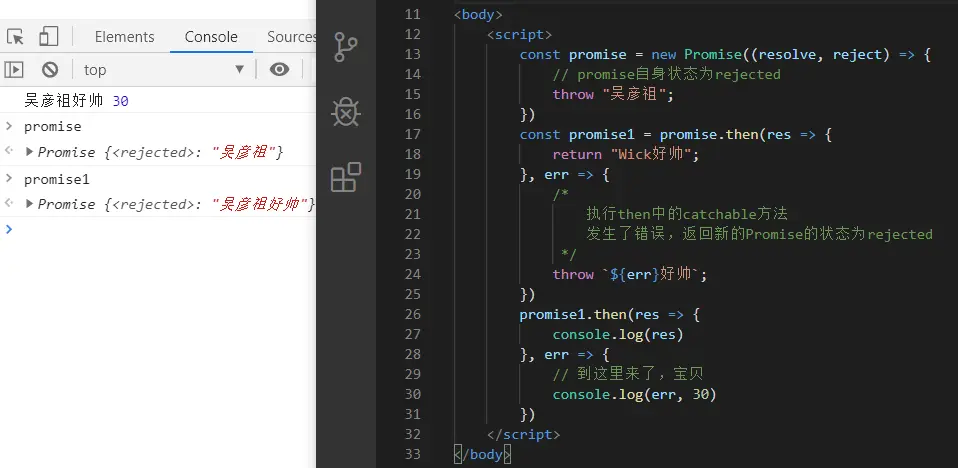Focus the empty console prompt line
The height and width of the screenshot is (468, 958).
pos(159,229)
